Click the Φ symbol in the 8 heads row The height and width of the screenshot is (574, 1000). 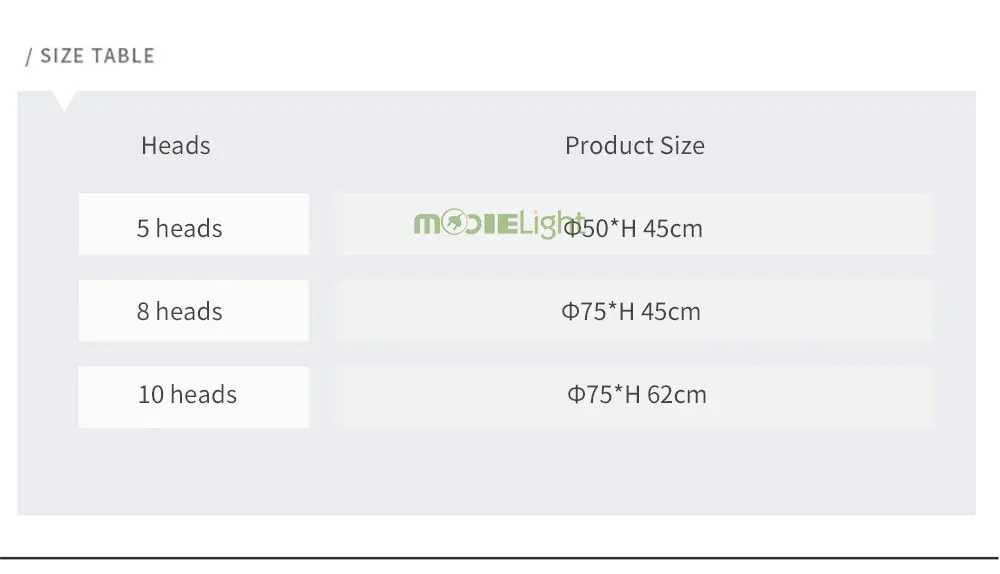pos(570,311)
